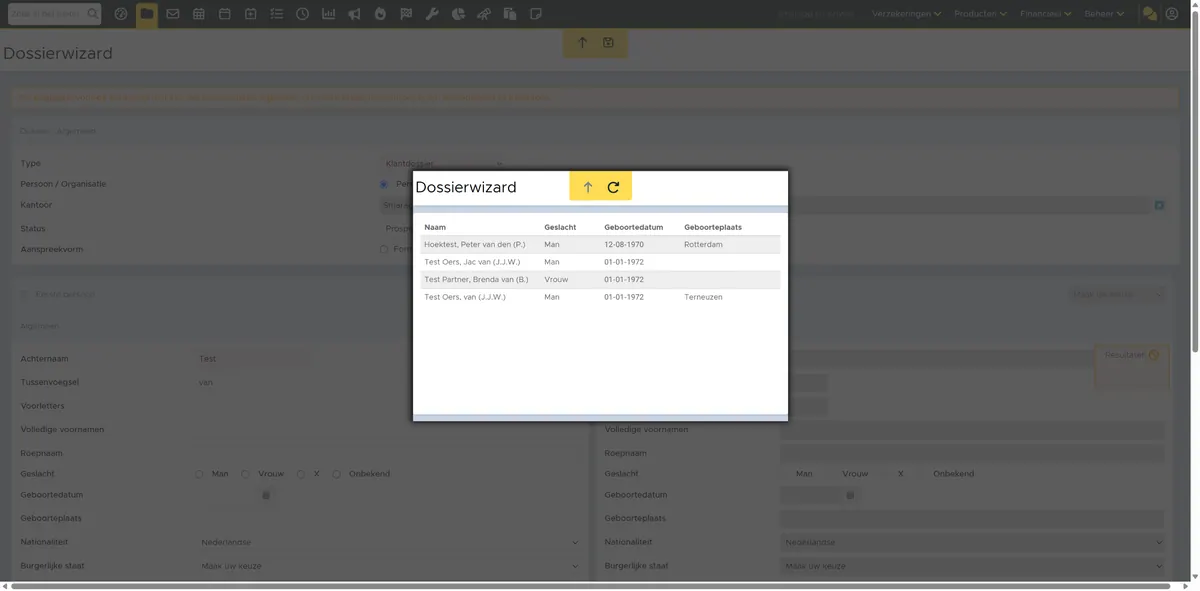
Task: Click the Achternaam field containing 'Test'
Action: 255,359
